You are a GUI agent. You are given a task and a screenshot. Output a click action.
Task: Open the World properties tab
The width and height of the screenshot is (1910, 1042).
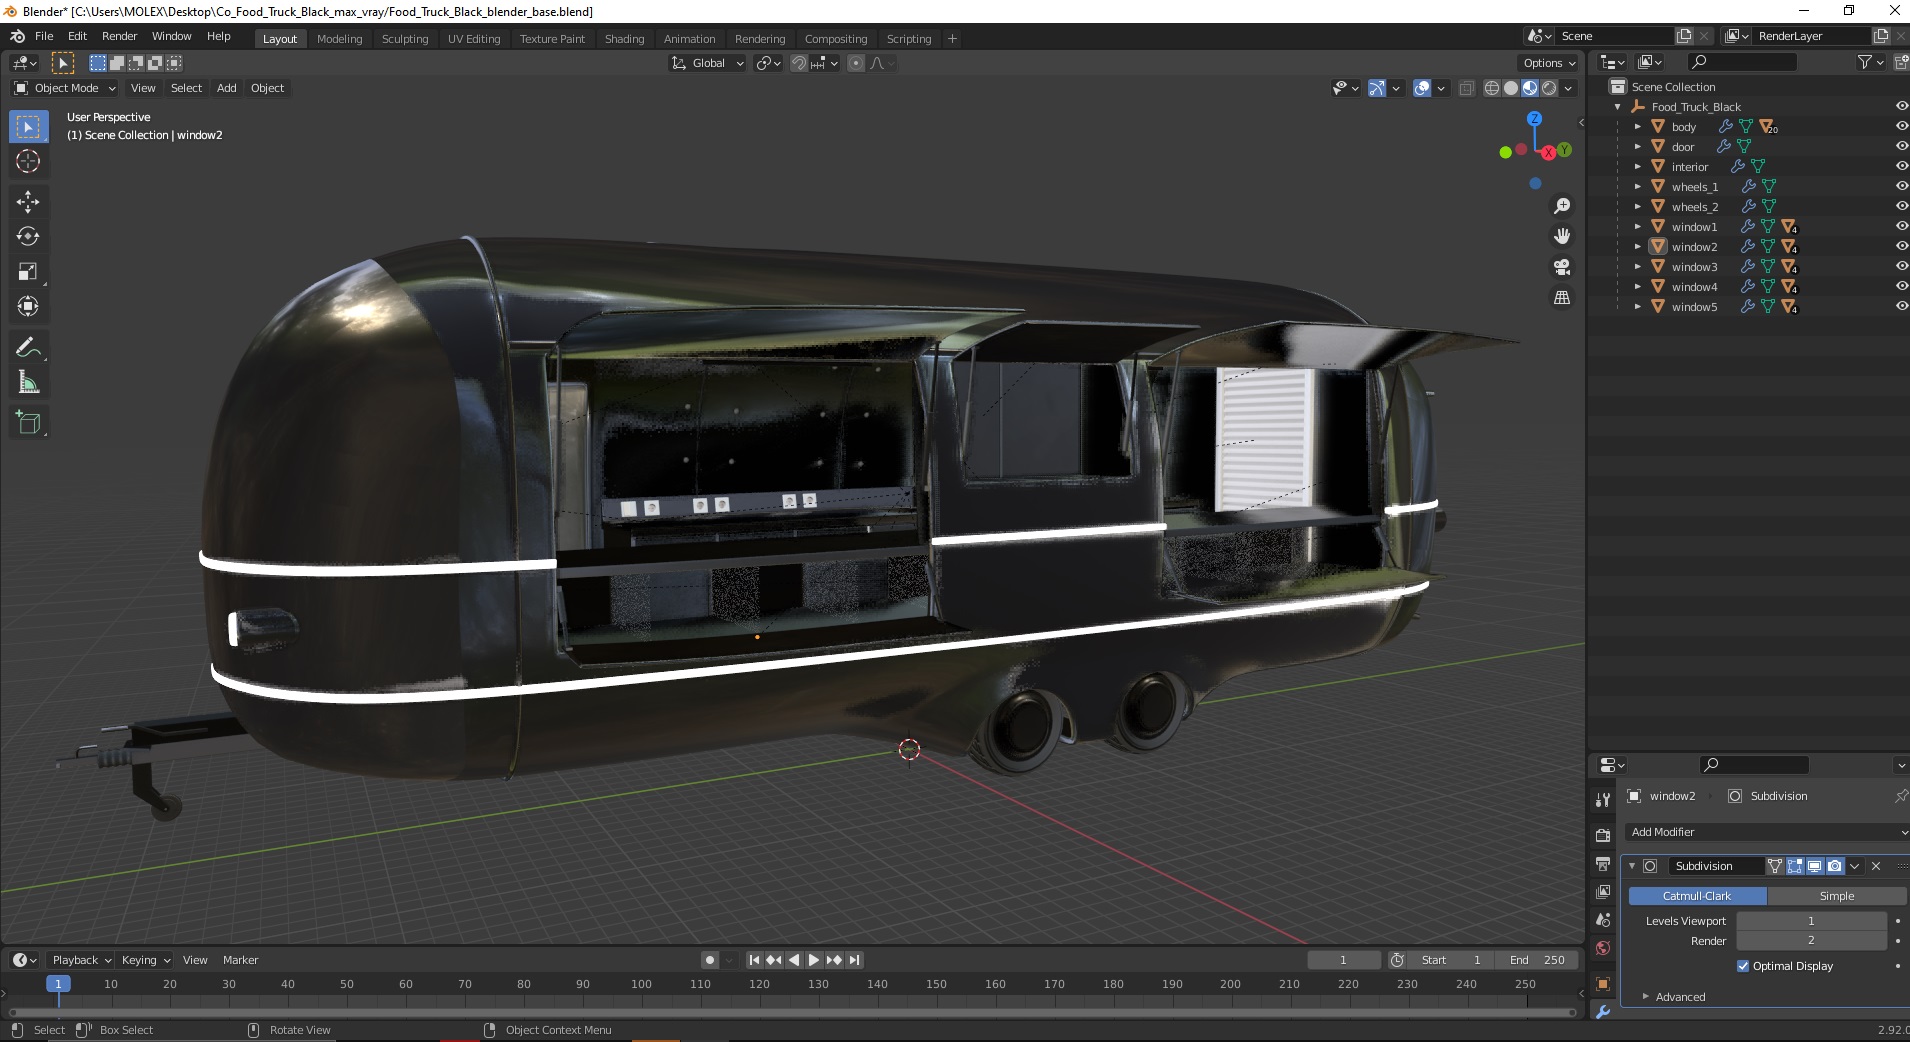(x=1603, y=948)
